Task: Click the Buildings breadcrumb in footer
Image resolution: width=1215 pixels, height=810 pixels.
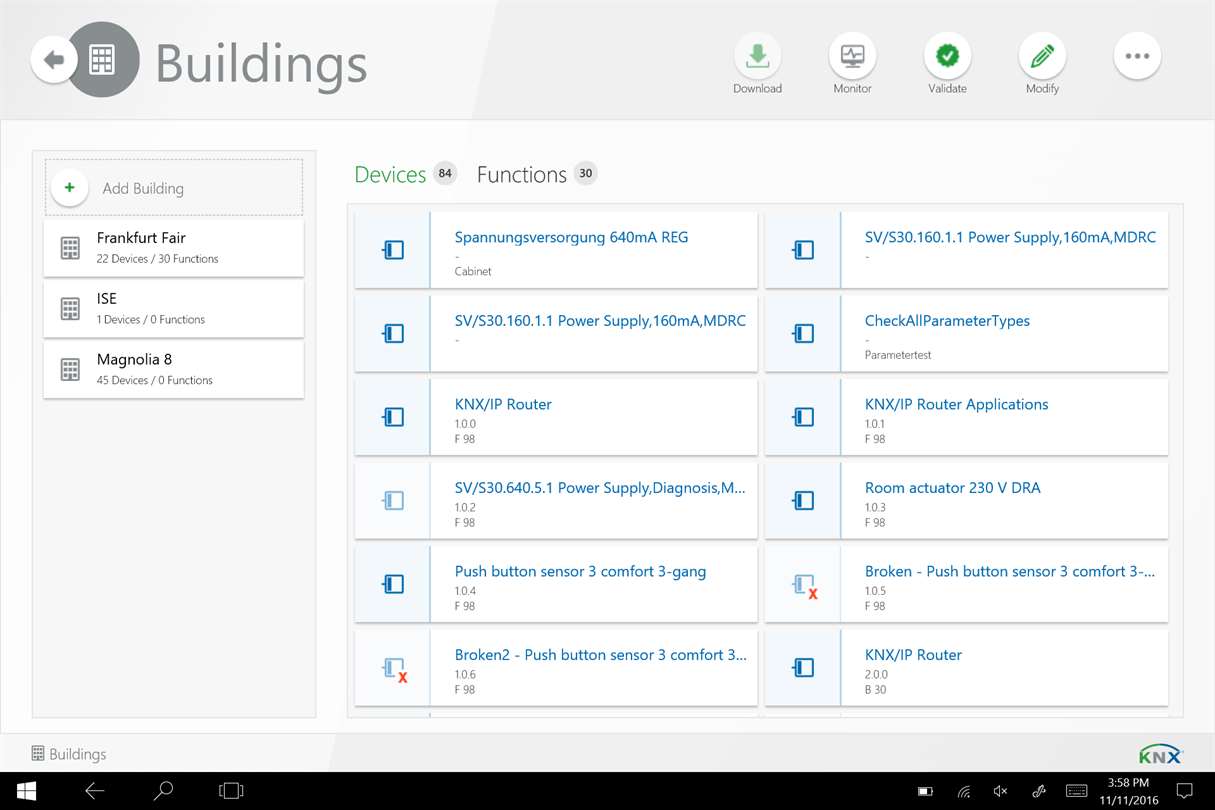Action: click(68, 754)
